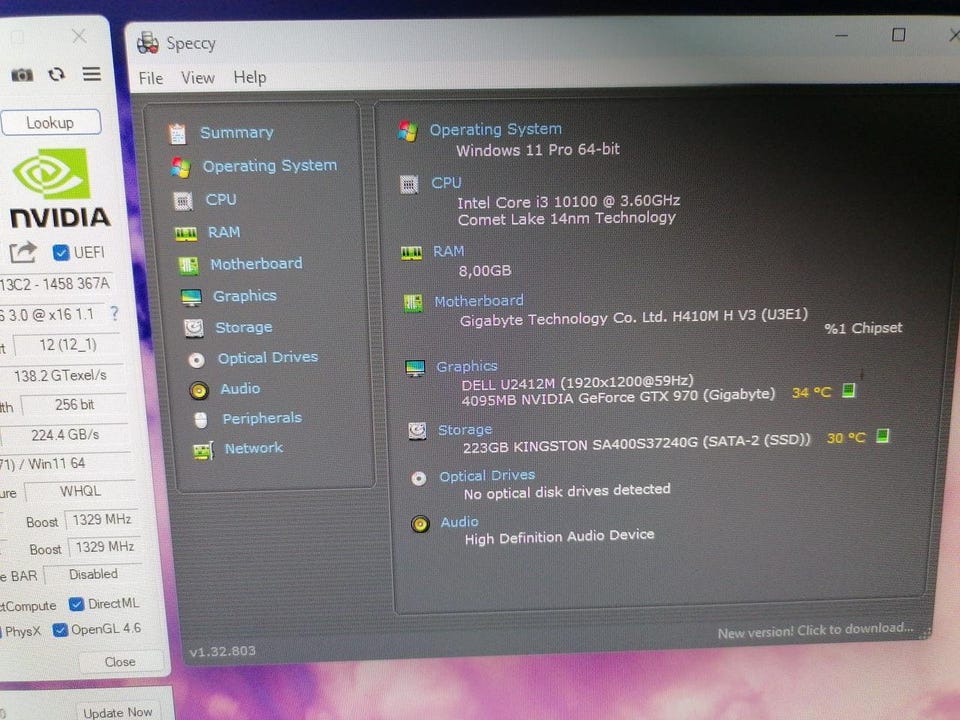Screen dimensions: 960x720
Task: Select Operating System in the sidebar
Action: click(x=269, y=166)
